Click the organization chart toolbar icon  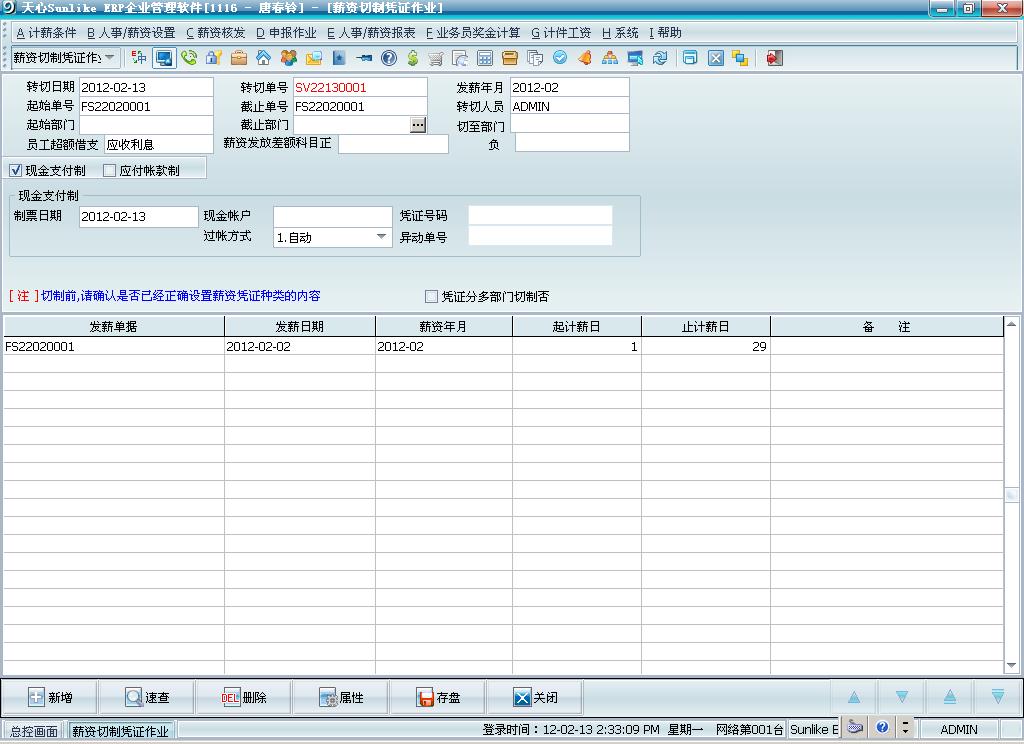click(x=609, y=57)
